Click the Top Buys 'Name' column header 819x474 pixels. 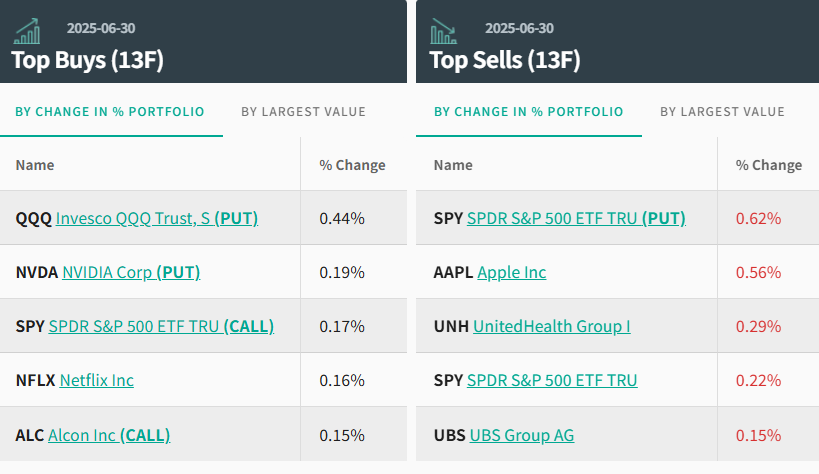tap(35, 165)
